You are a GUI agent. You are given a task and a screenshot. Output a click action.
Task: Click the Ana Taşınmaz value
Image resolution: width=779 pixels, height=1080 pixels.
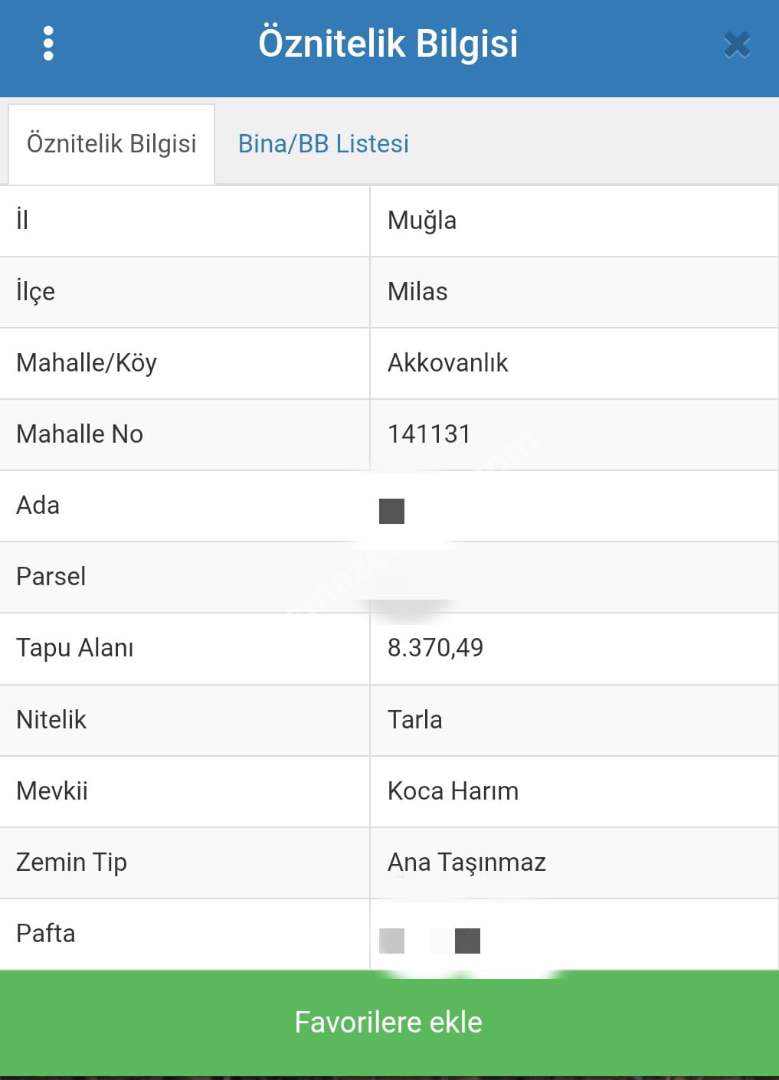click(x=466, y=862)
